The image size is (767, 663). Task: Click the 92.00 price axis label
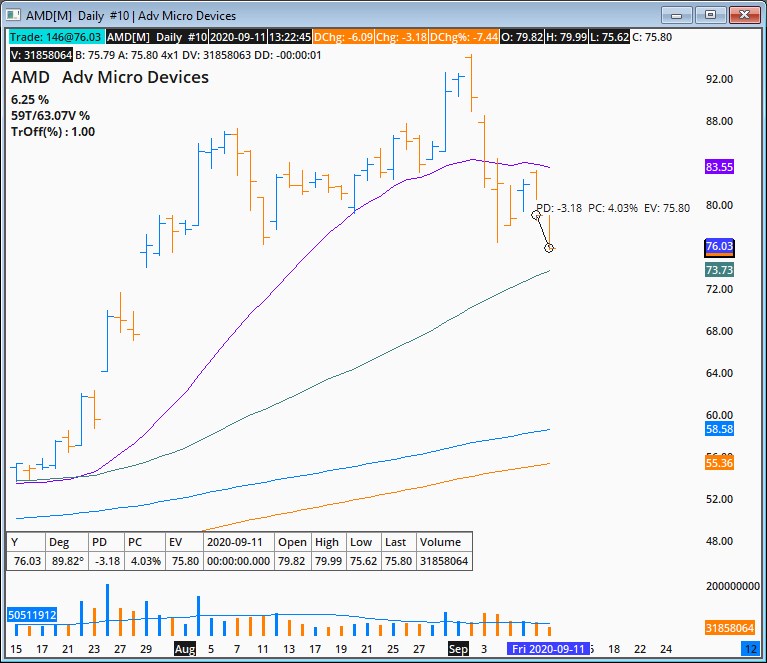click(719, 79)
